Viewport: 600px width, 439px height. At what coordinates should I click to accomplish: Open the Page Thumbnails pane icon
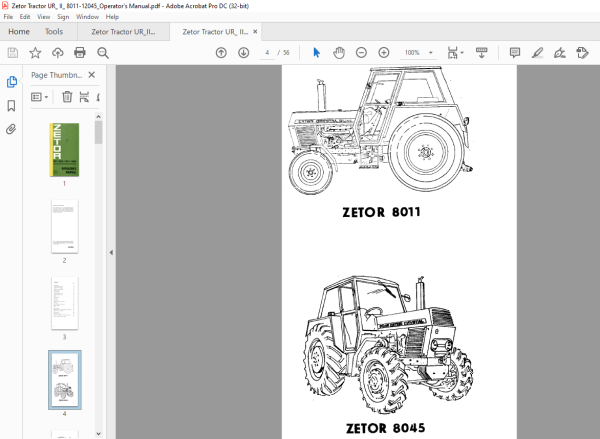click(x=11, y=82)
